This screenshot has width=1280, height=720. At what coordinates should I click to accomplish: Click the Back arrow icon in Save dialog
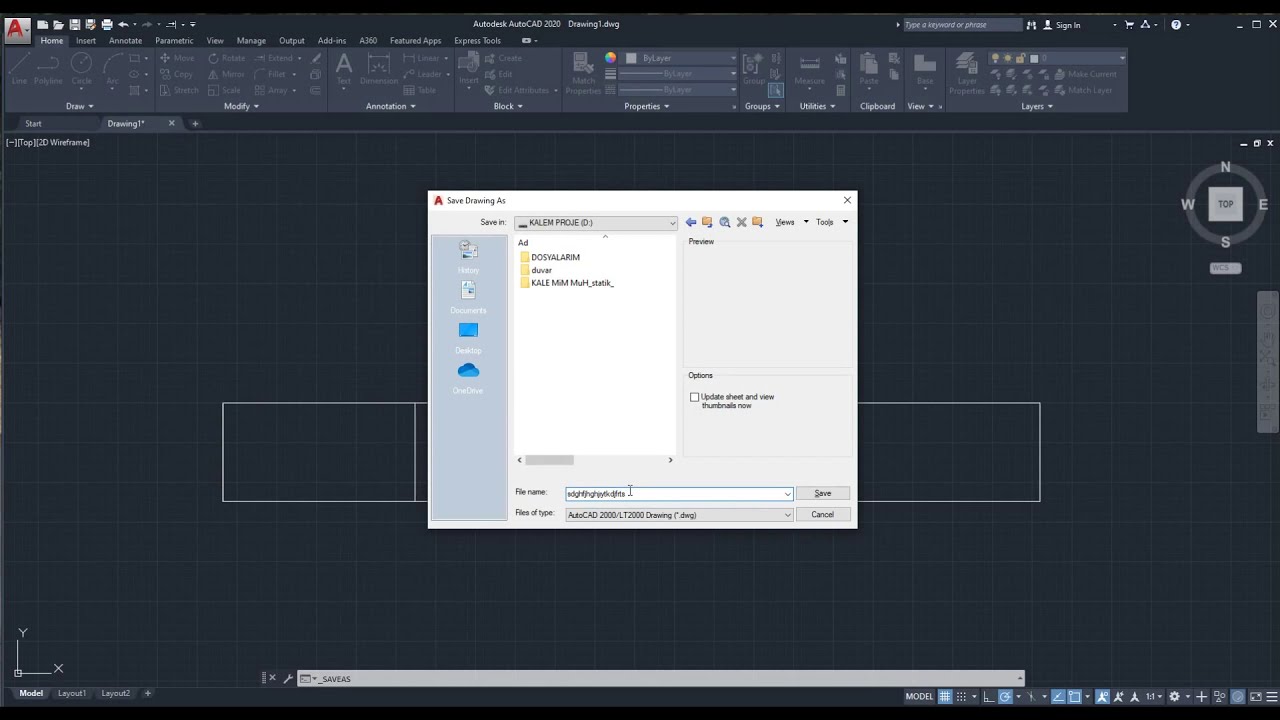[x=691, y=222]
